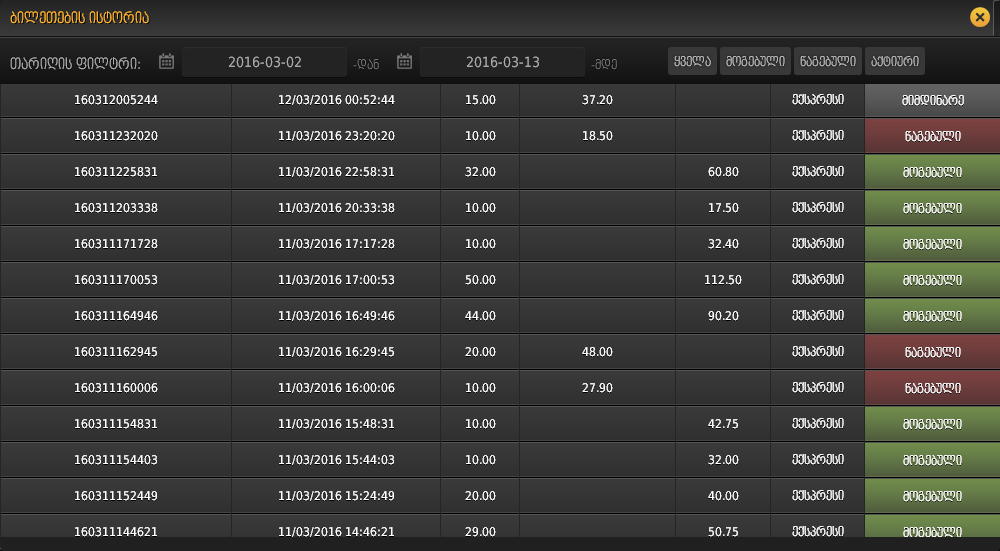
Task: Click the timestamp 11/03/2016 22:58:31
Action: pyautogui.click(x=336, y=172)
